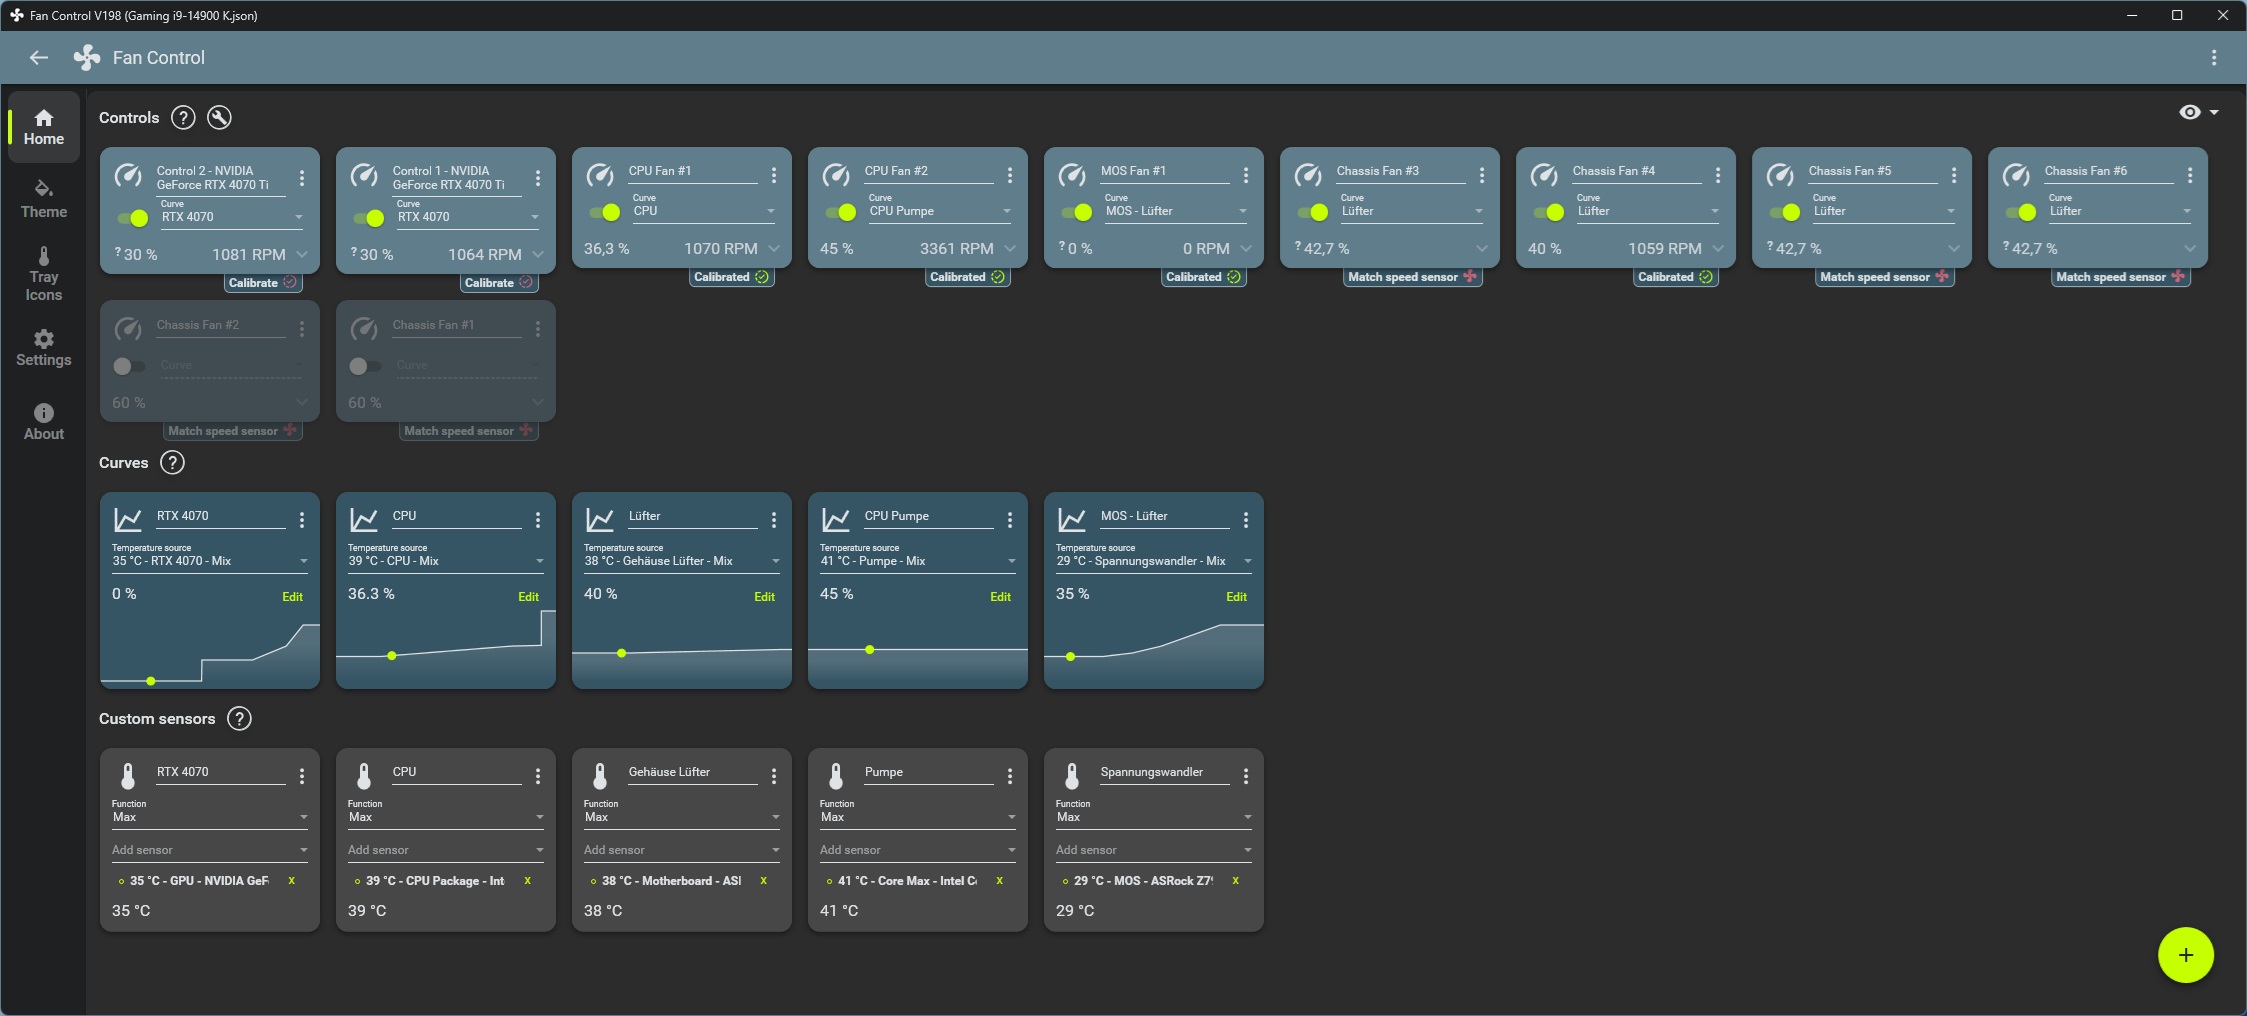Click the Lüfter curve graph icon
2247x1016 pixels.
click(600, 520)
